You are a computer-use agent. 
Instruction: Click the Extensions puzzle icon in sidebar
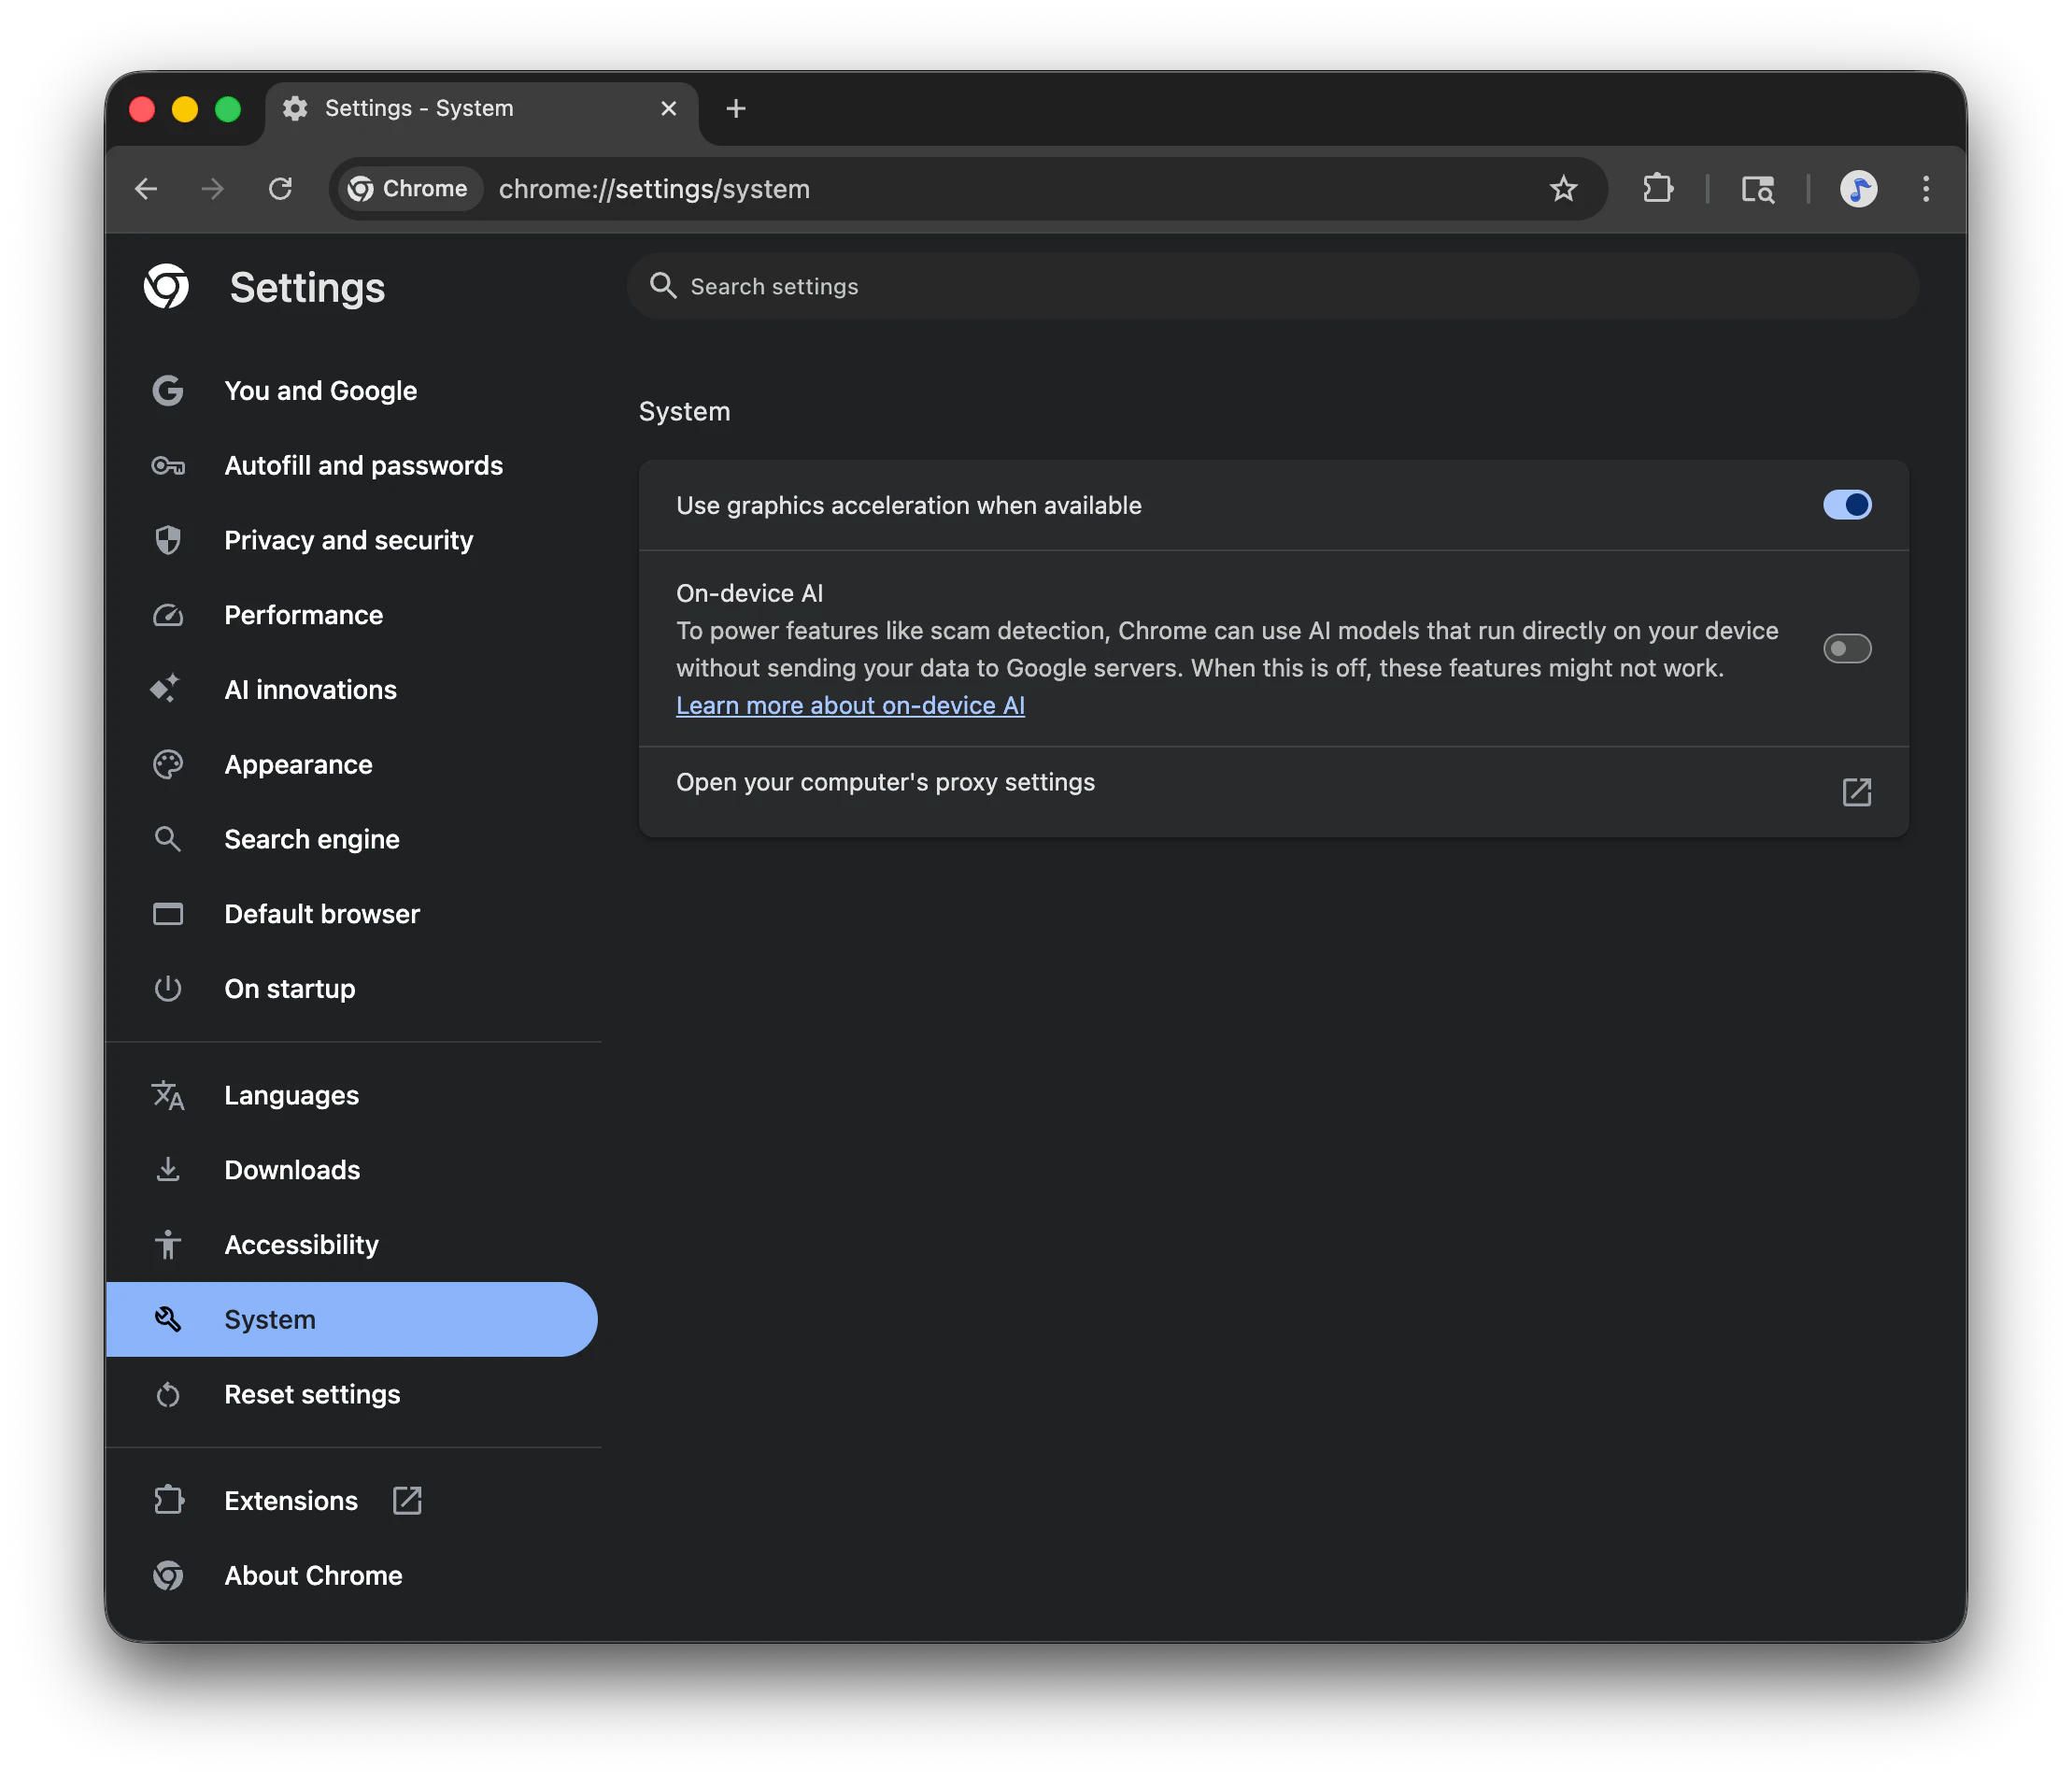[168, 1501]
